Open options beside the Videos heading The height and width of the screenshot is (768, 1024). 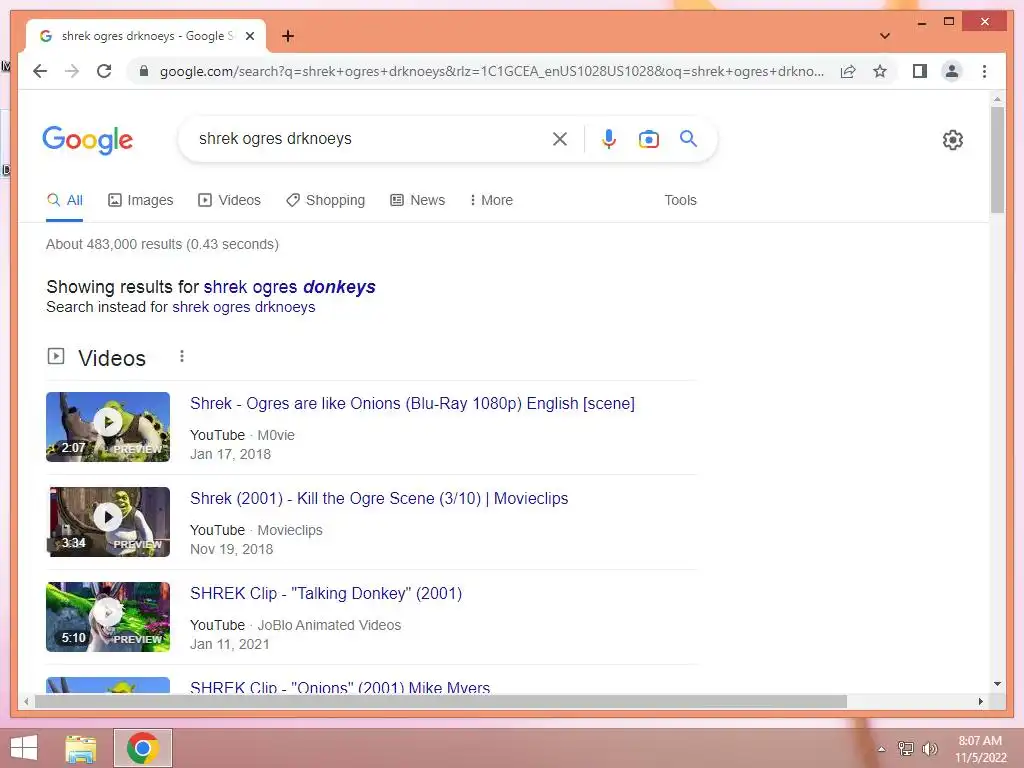182,357
